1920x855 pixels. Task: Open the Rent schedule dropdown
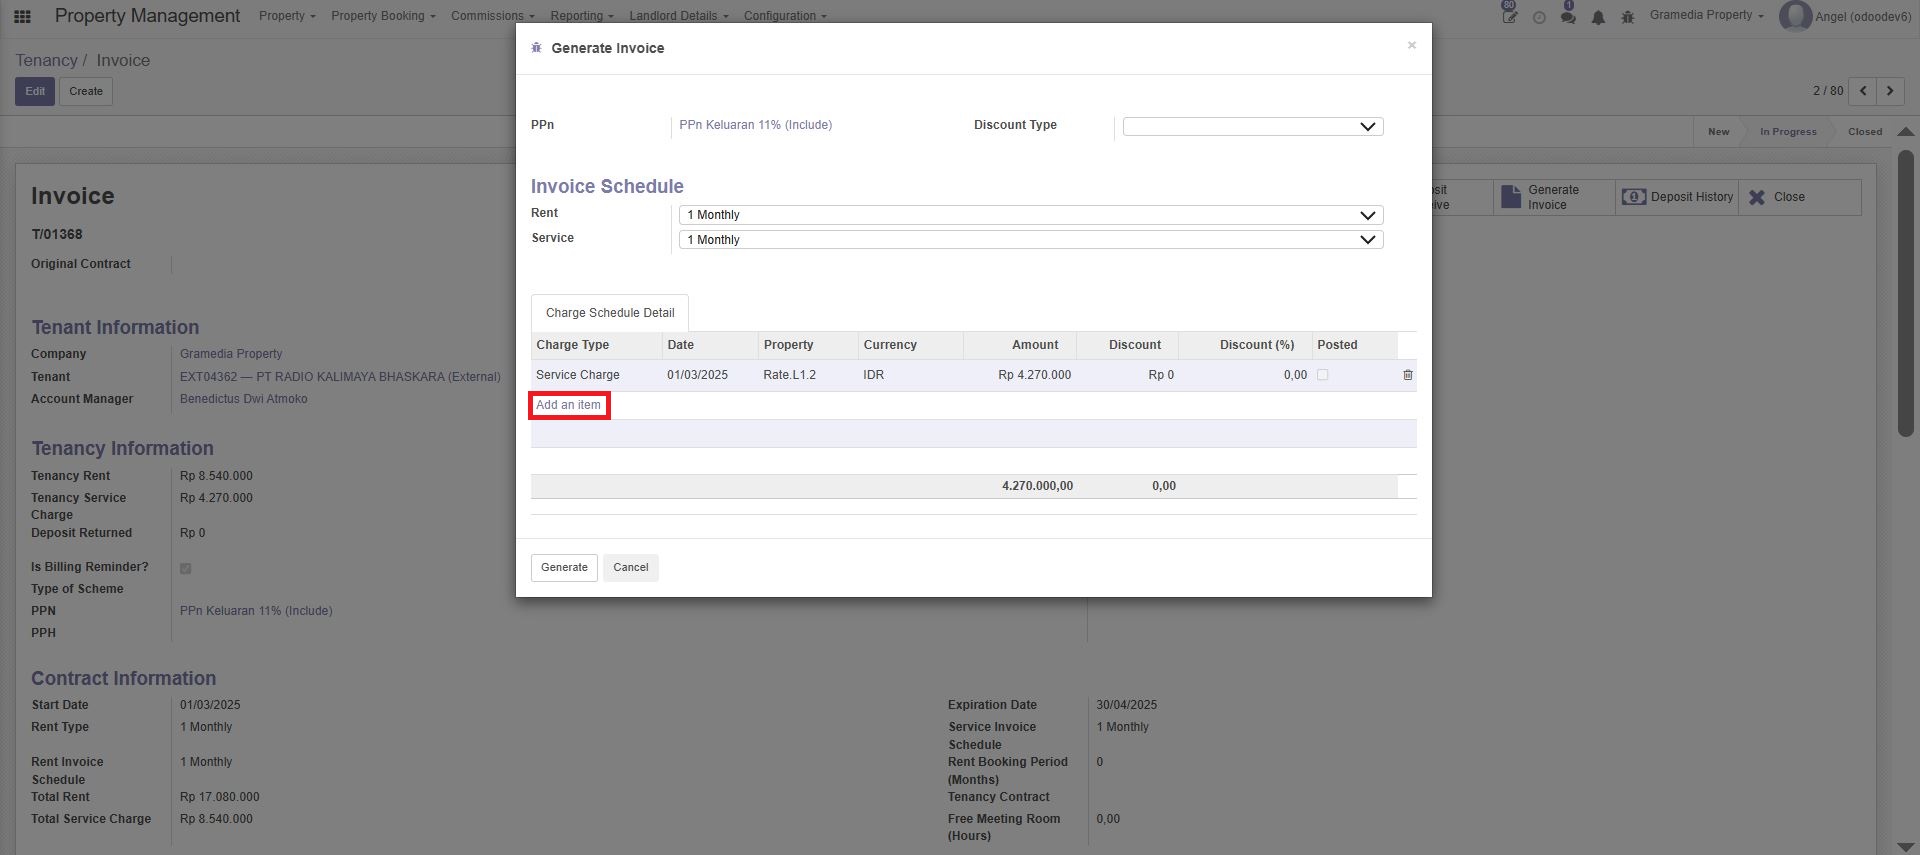point(1031,215)
